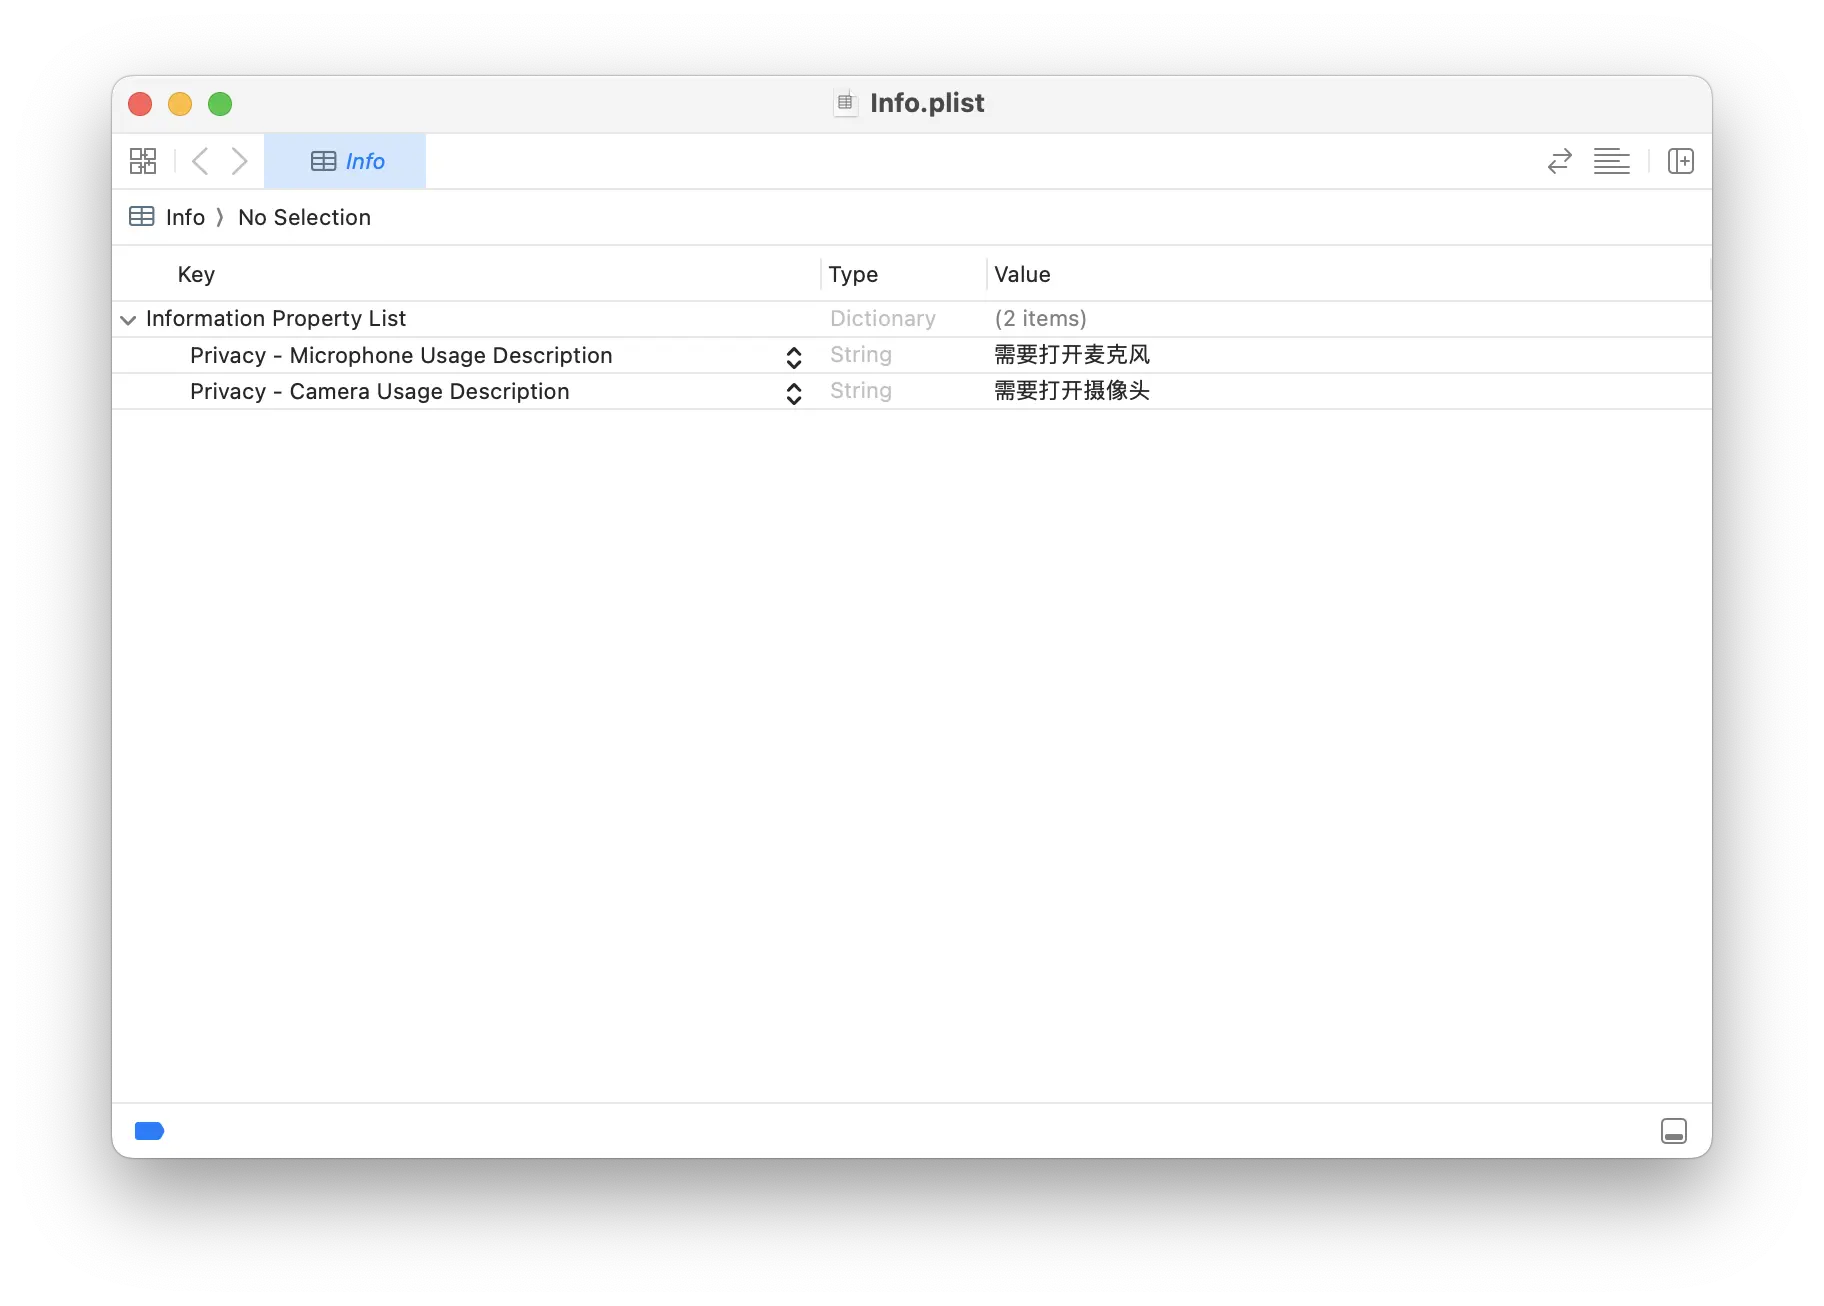The width and height of the screenshot is (1824, 1306).
Task: Minimize the Info.plist window
Action: [180, 104]
